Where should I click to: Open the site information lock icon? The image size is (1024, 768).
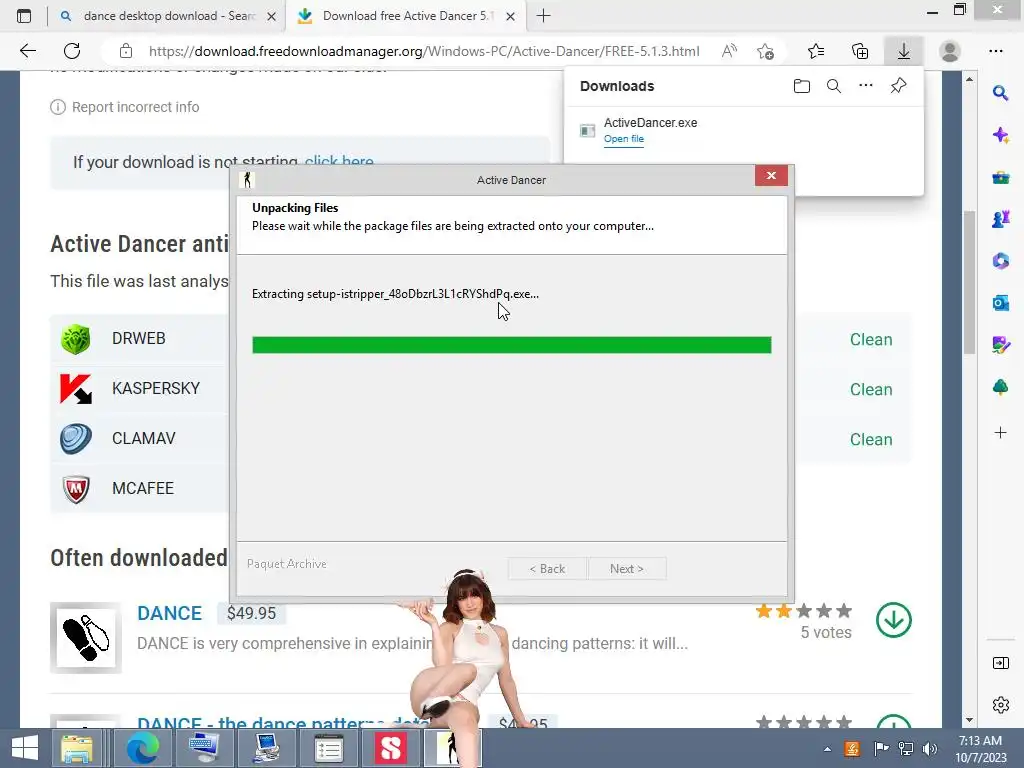[126, 51]
